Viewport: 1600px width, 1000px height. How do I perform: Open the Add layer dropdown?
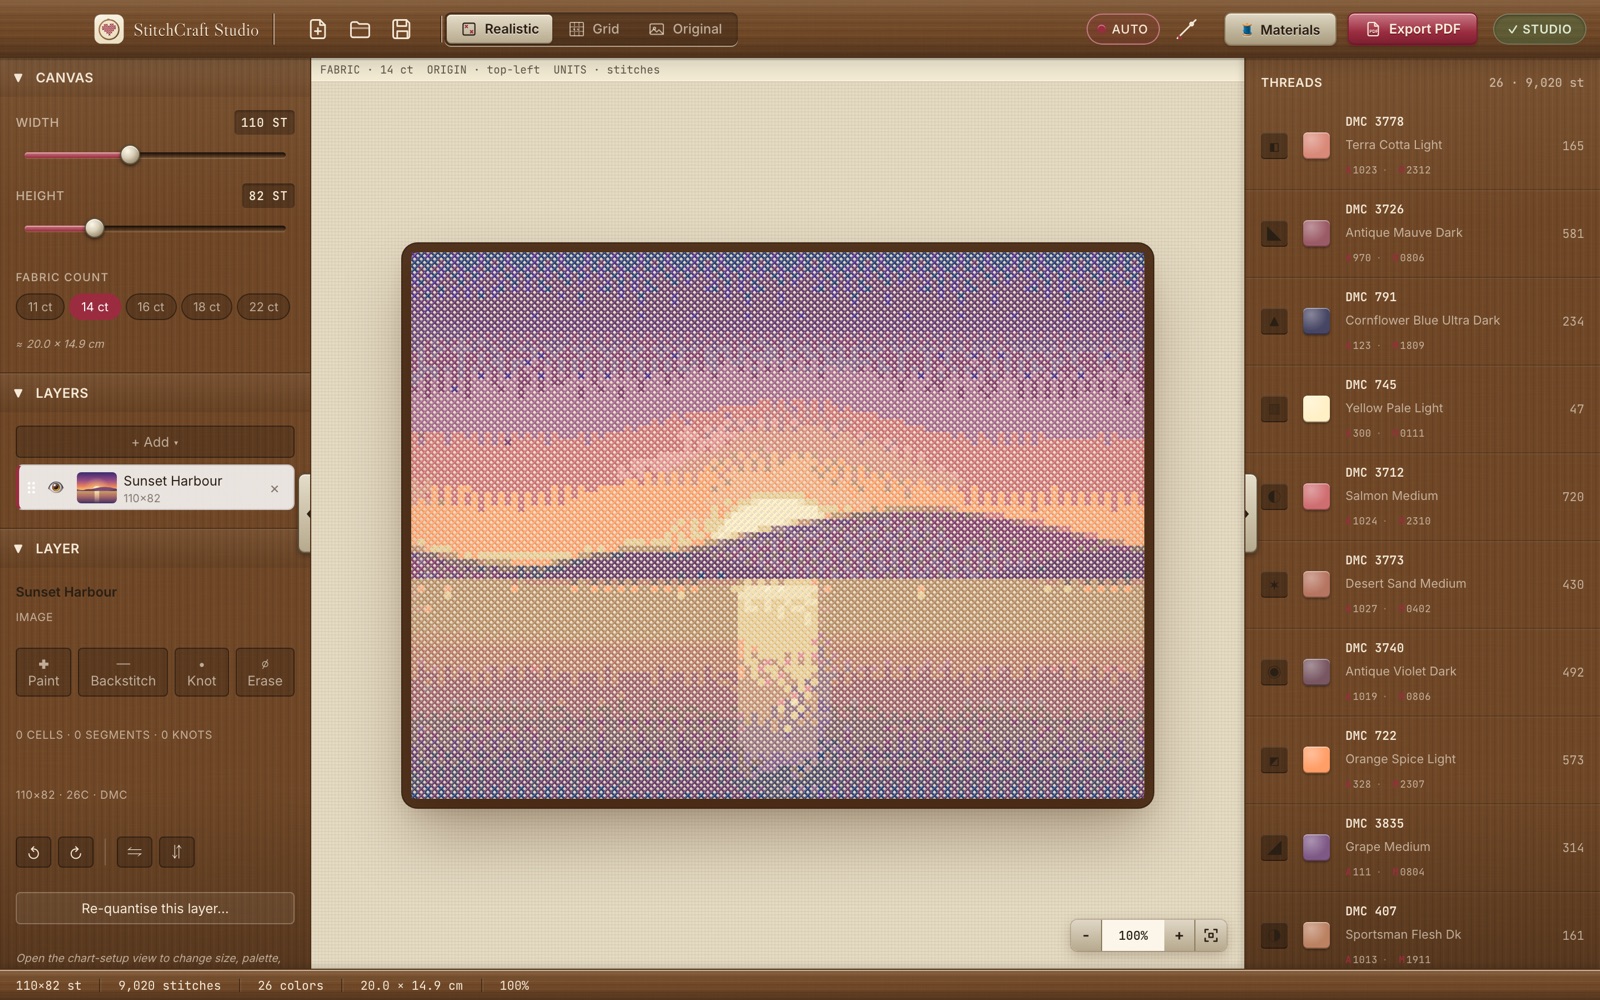tap(155, 442)
